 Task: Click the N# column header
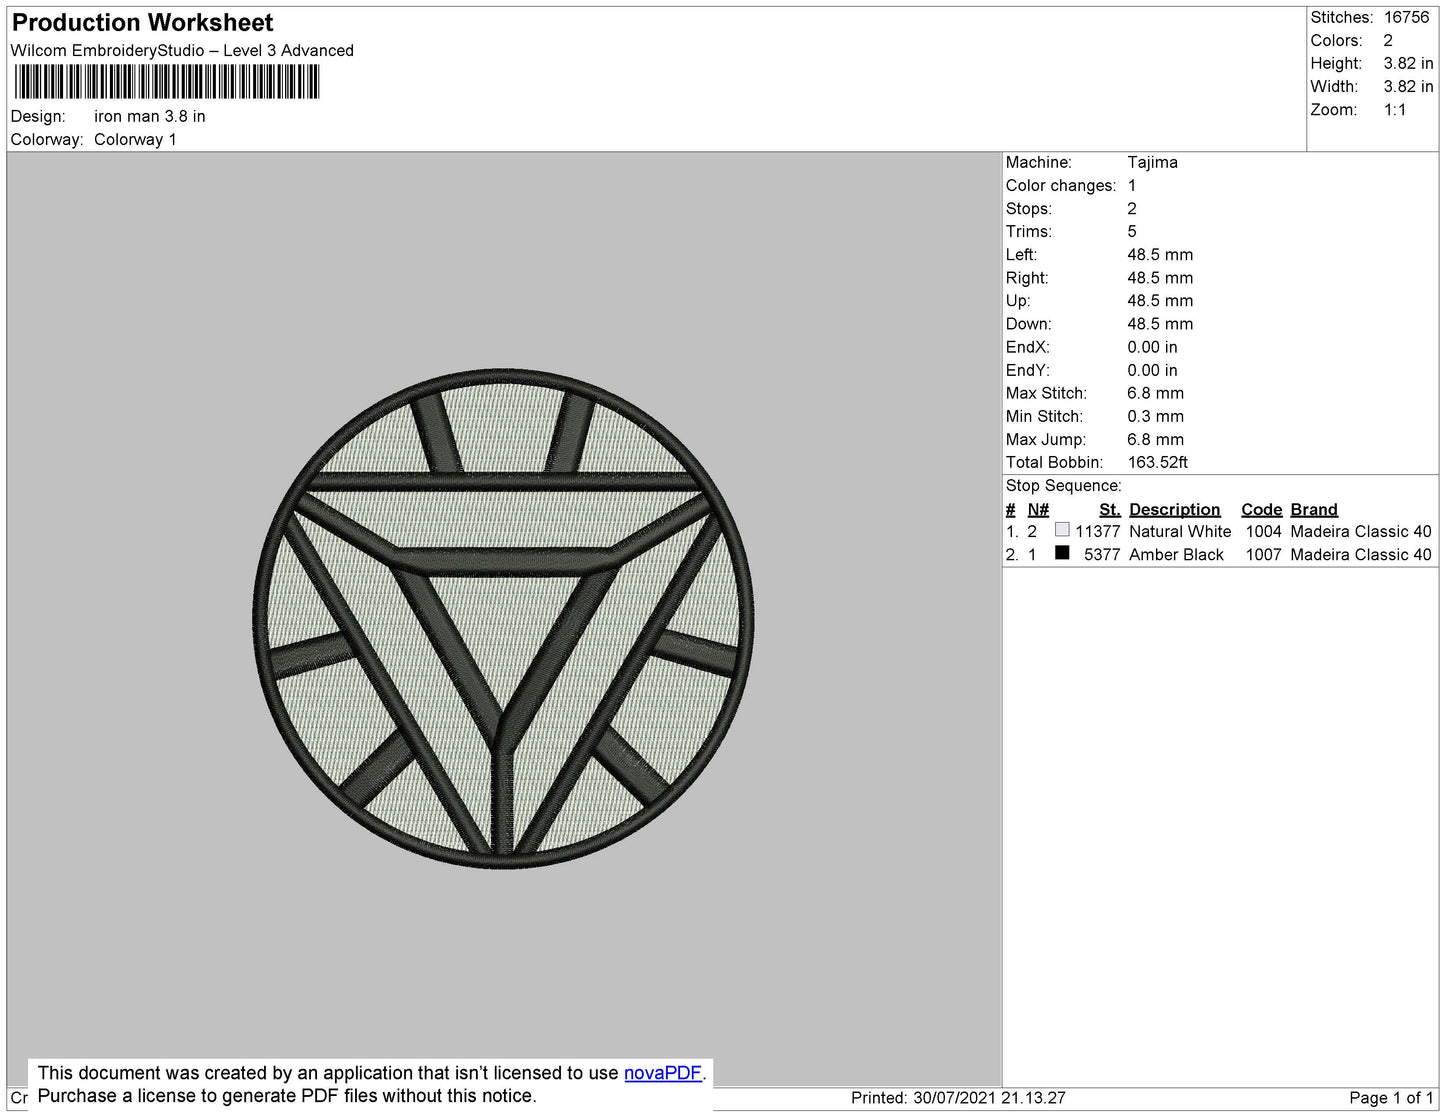tap(1038, 510)
